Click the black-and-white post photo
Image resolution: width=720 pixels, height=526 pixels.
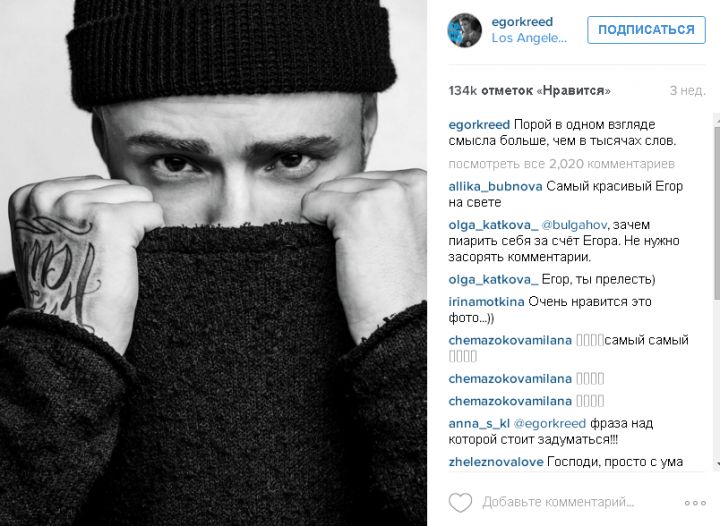pyautogui.click(x=214, y=263)
